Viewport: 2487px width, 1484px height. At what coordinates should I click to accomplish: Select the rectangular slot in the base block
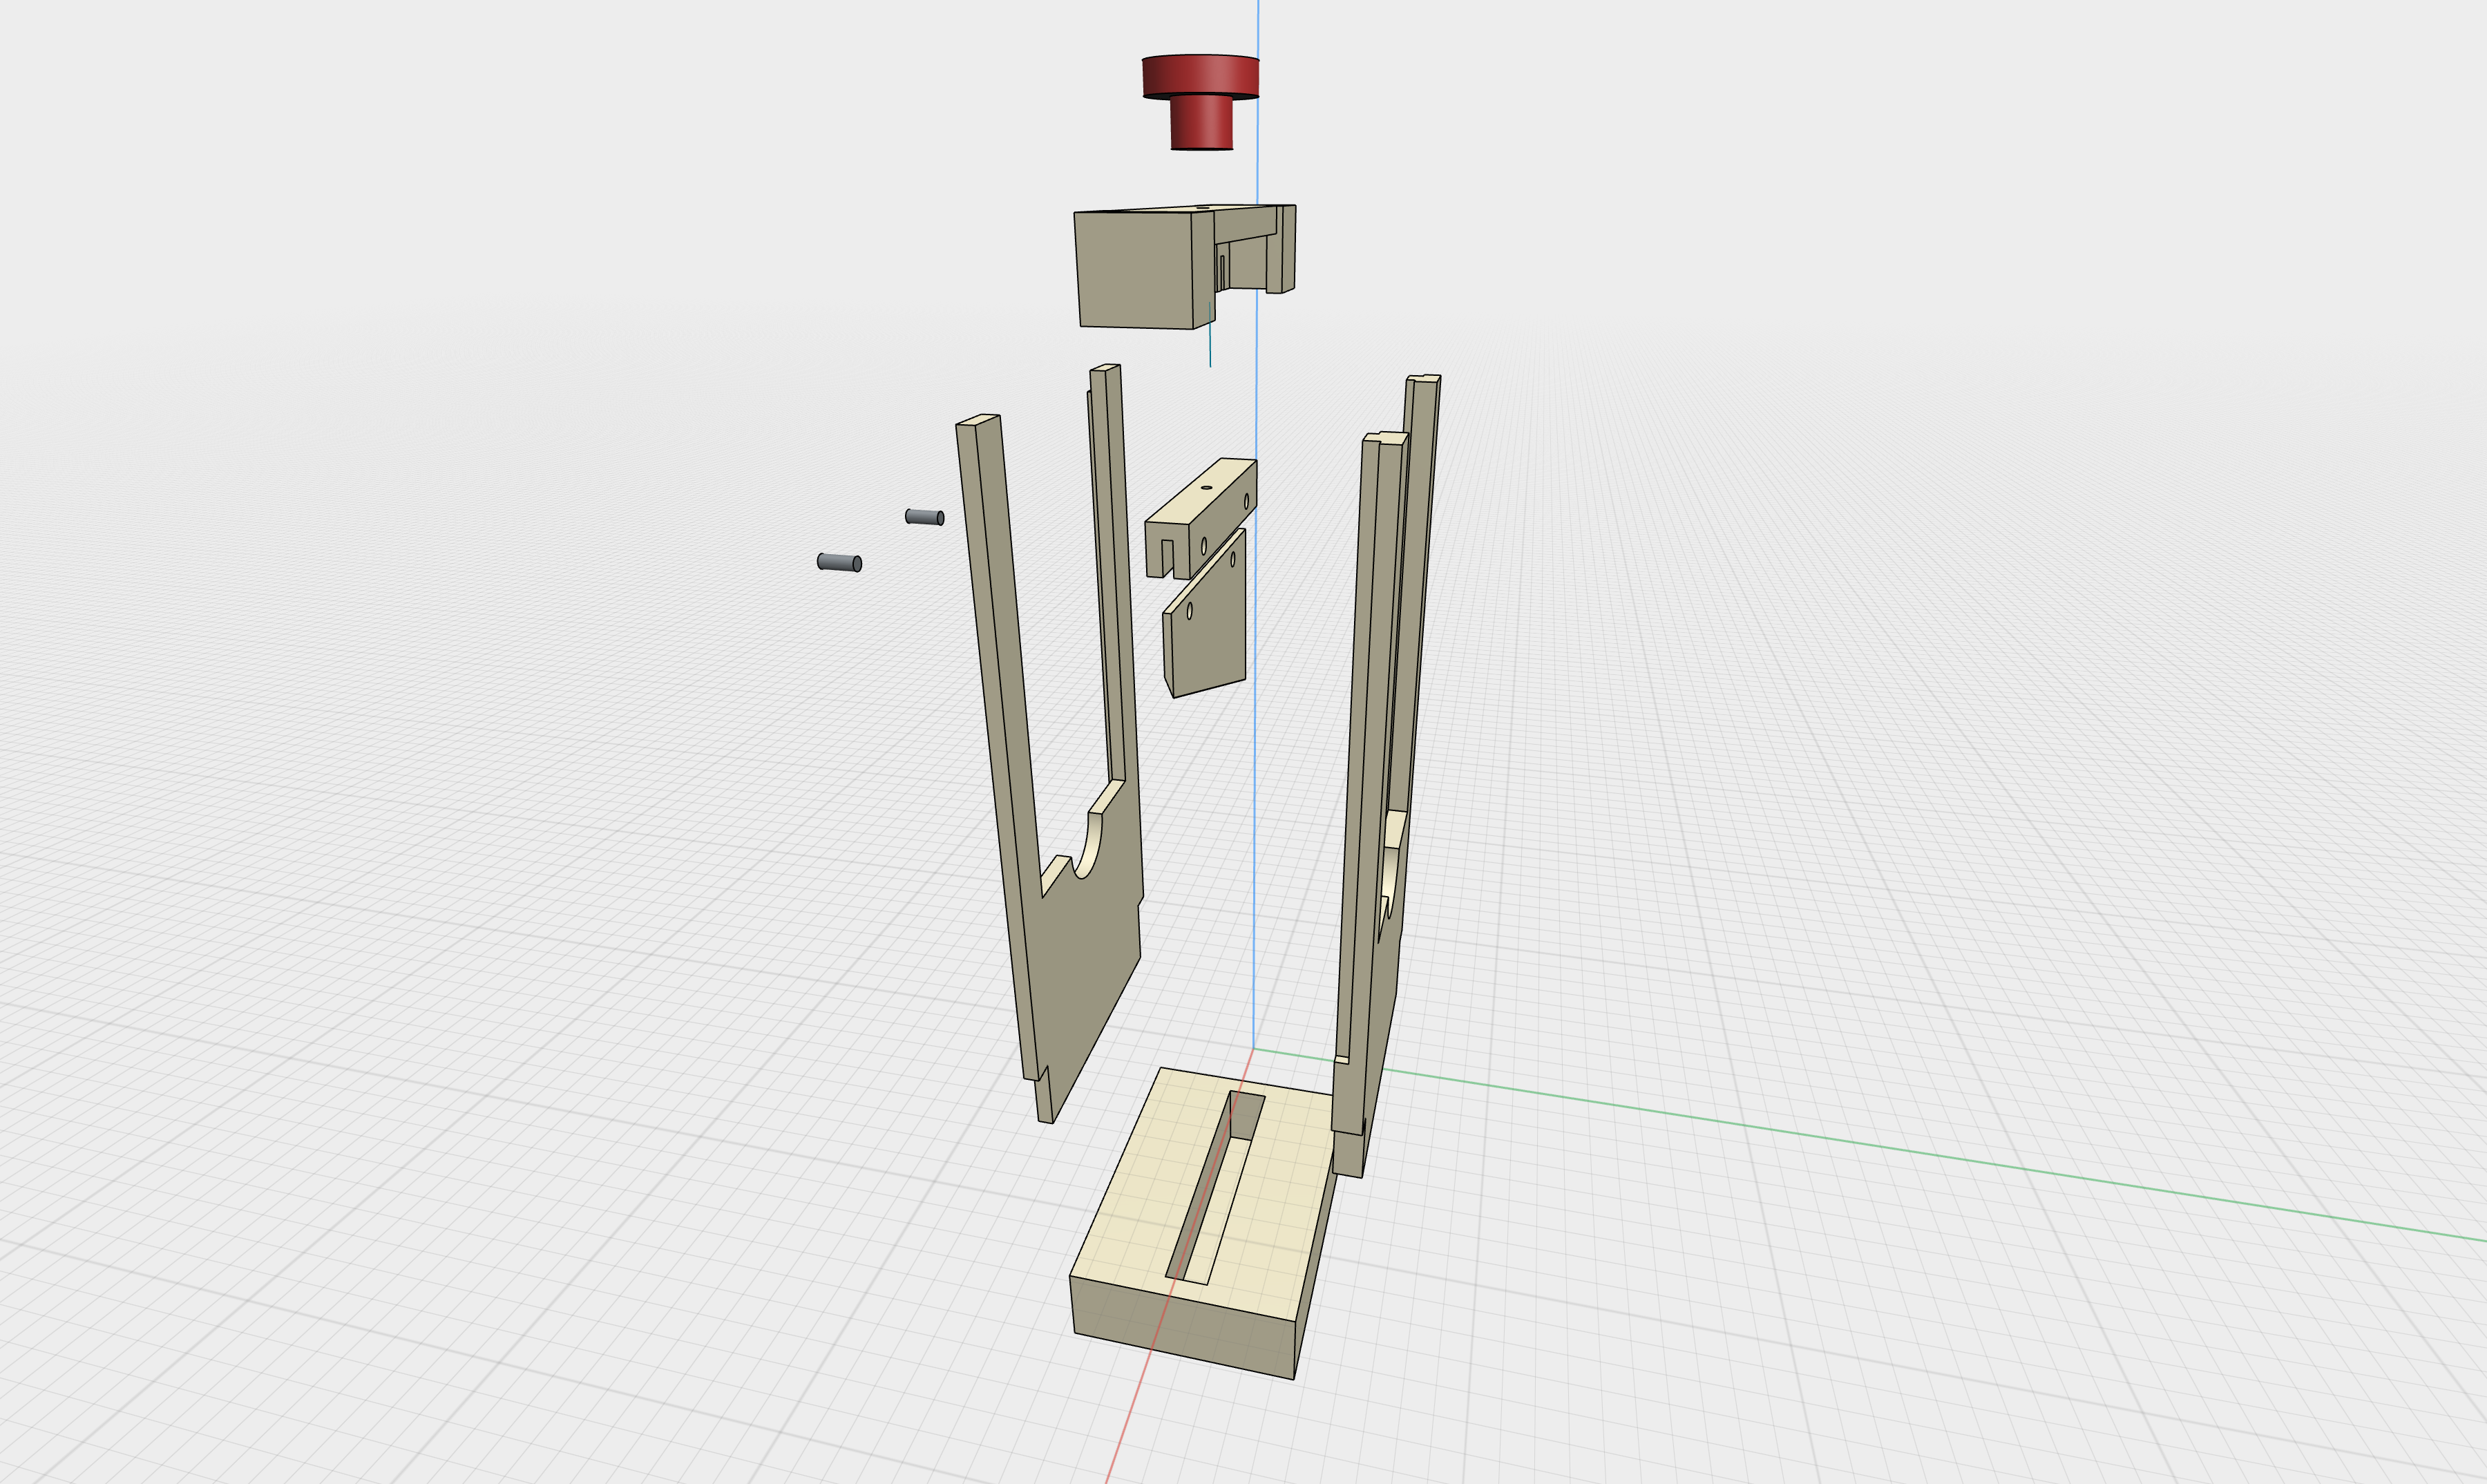(x=1214, y=1188)
